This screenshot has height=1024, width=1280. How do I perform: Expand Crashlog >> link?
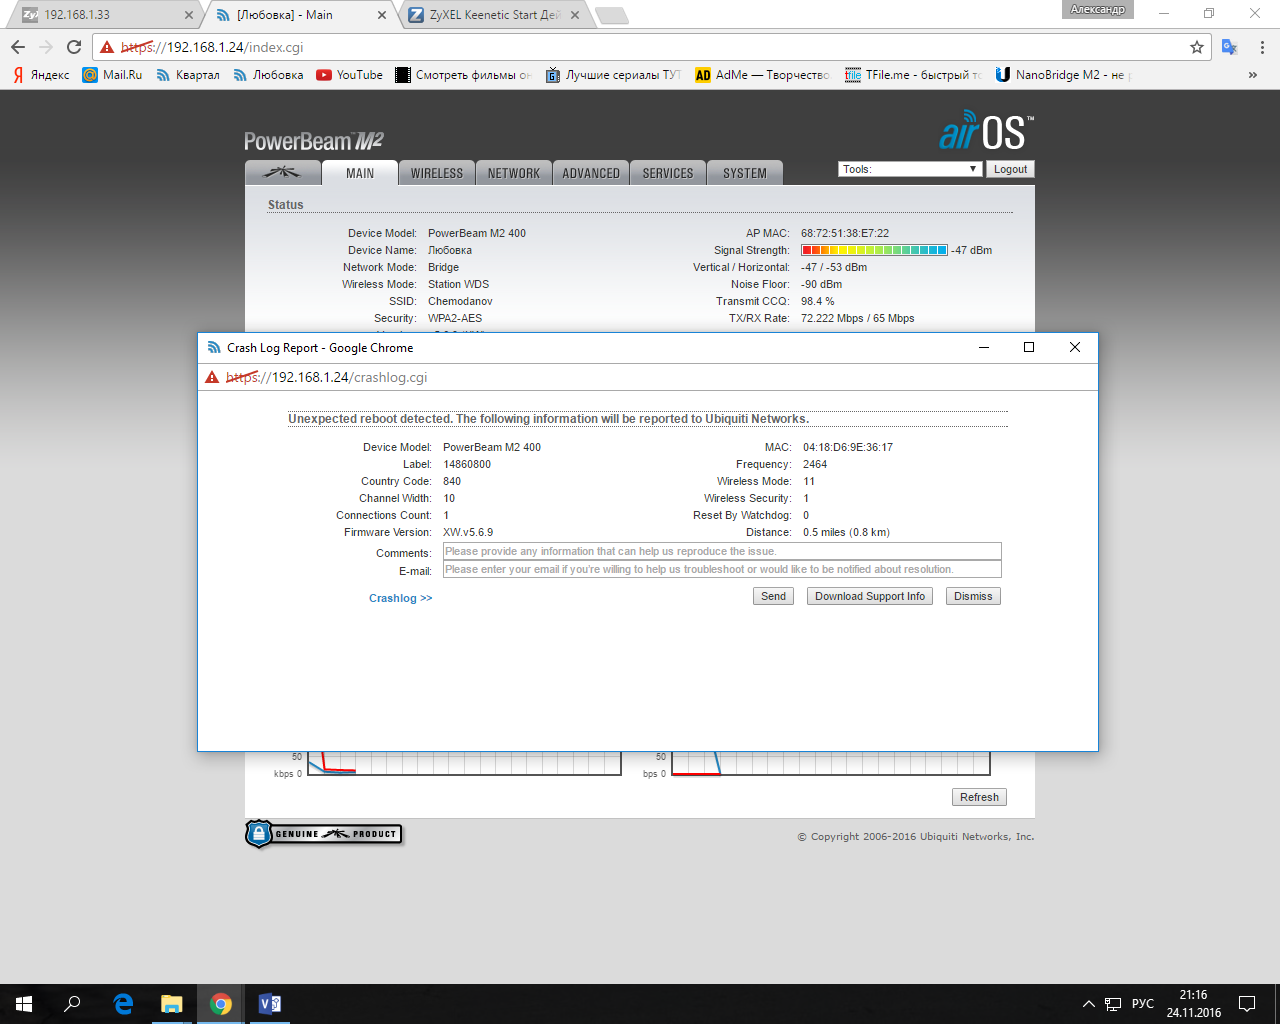pyautogui.click(x=401, y=598)
